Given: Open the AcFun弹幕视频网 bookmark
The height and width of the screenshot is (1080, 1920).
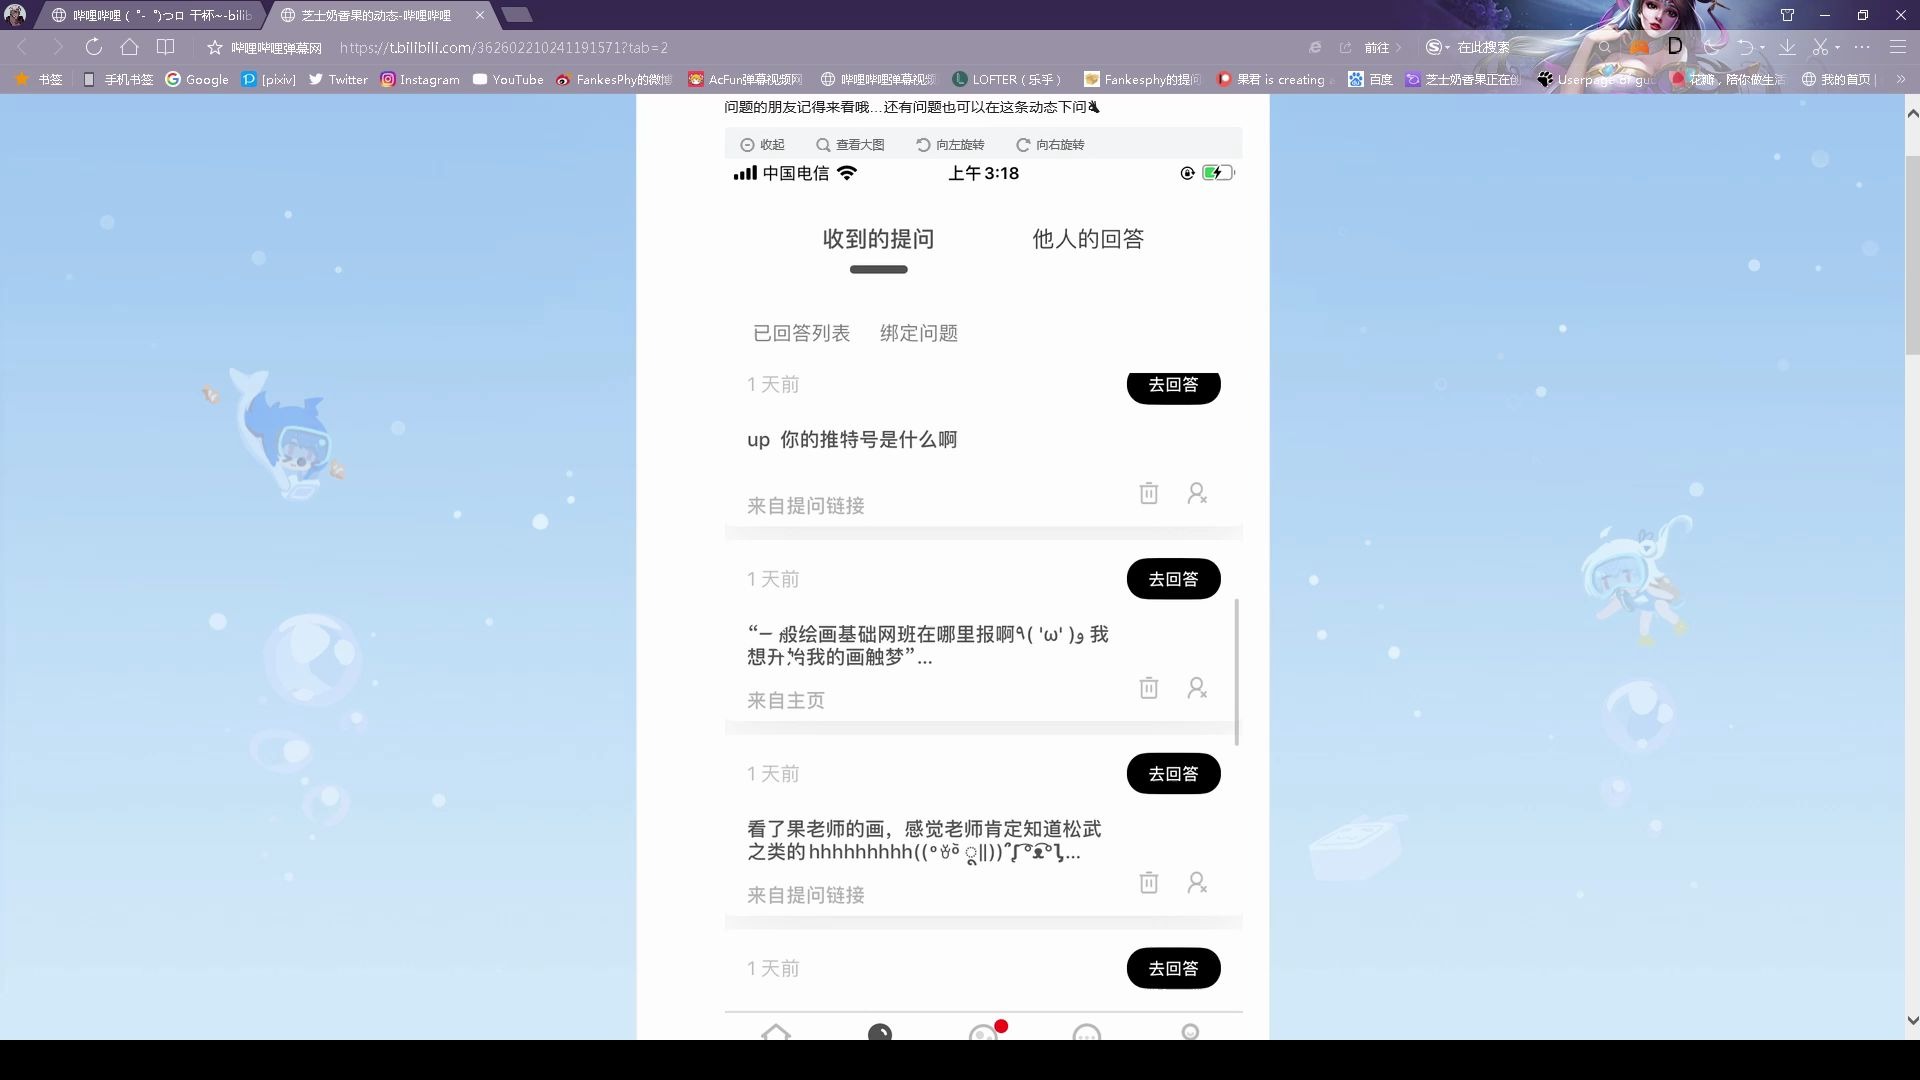Looking at the screenshot, I should tap(745, 79).
